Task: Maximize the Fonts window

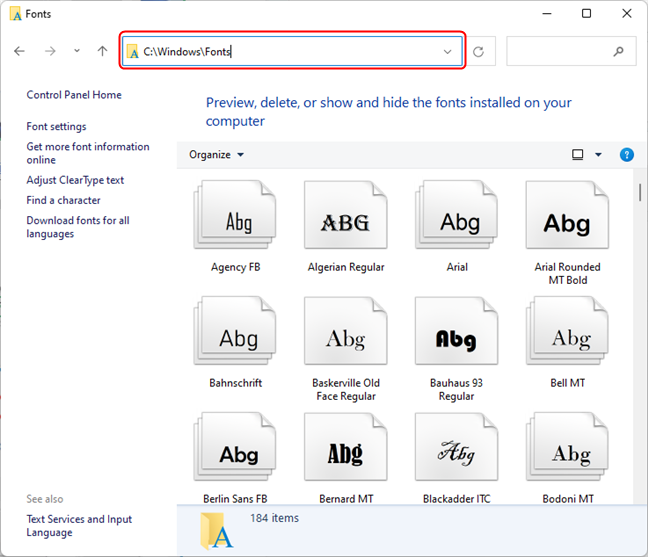Action: (x=586, y=14)
